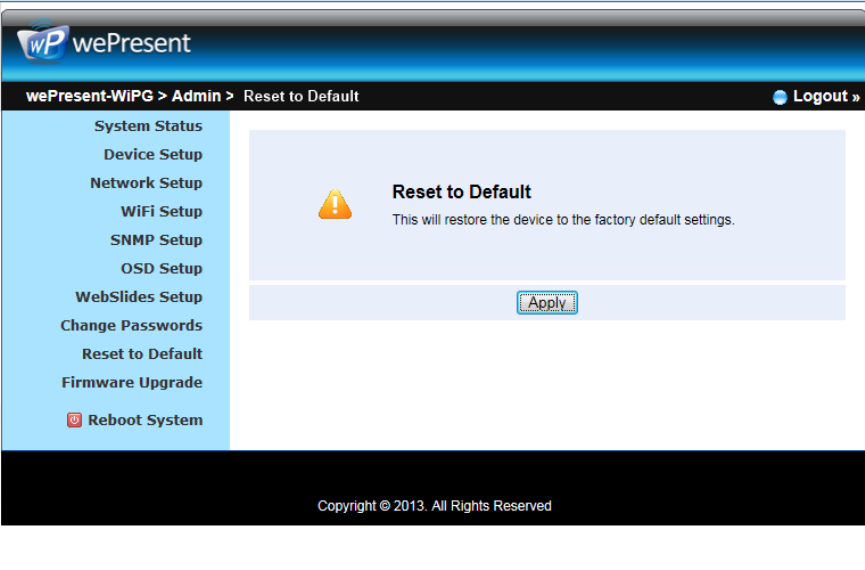Click the Apply button
Viewport: 865px width, 570px height.
pos(547,302)
